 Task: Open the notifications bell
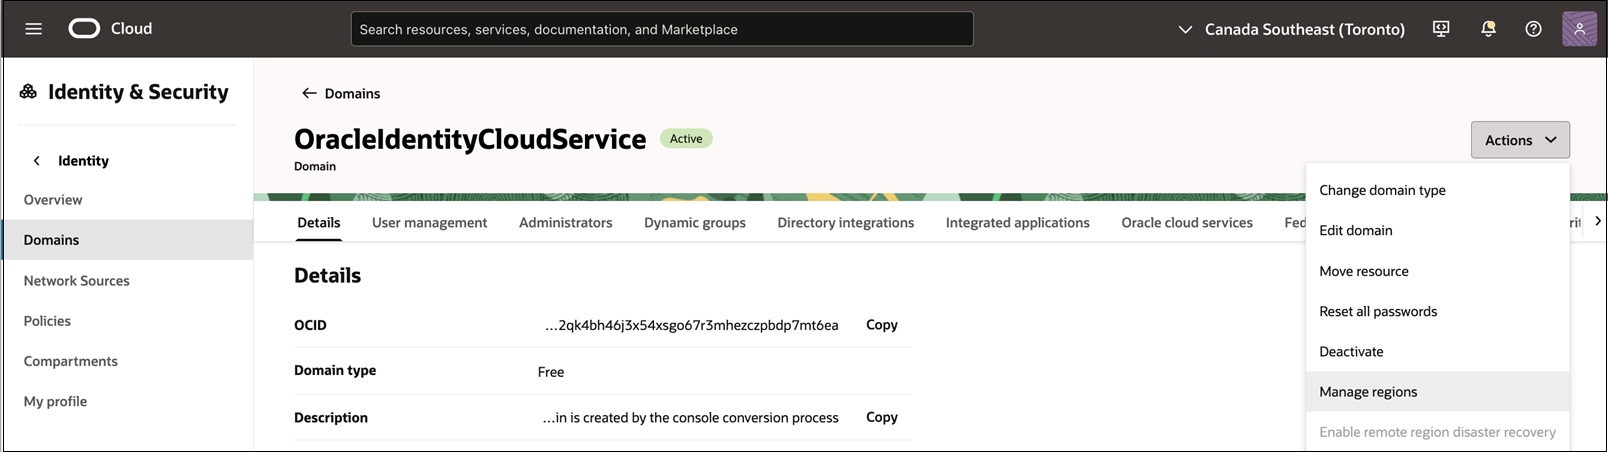pos(1488,29)
